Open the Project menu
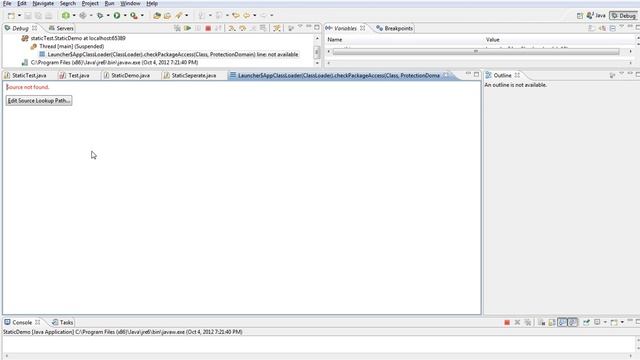 pyautogui.click(x=90, y=3)
